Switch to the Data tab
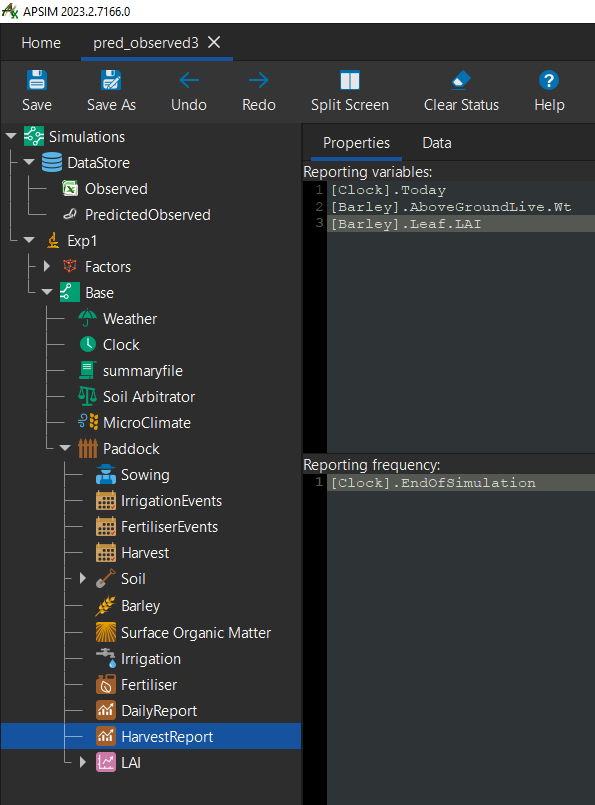 [436, 142]
